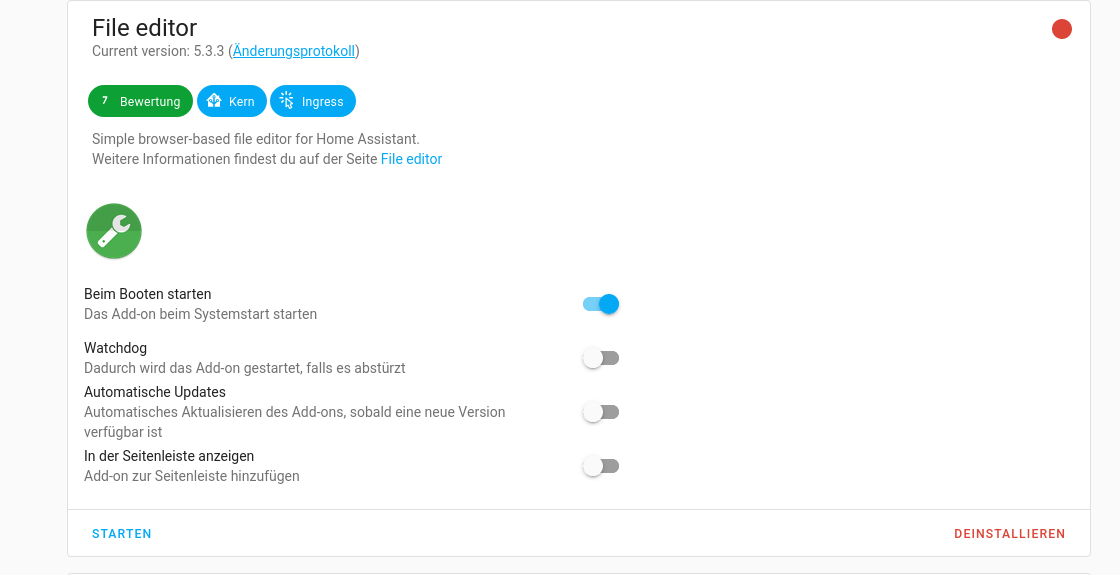Open the Änderungsprotokoll link
This screenshot has width=1120, height=575.
(294, 51)
